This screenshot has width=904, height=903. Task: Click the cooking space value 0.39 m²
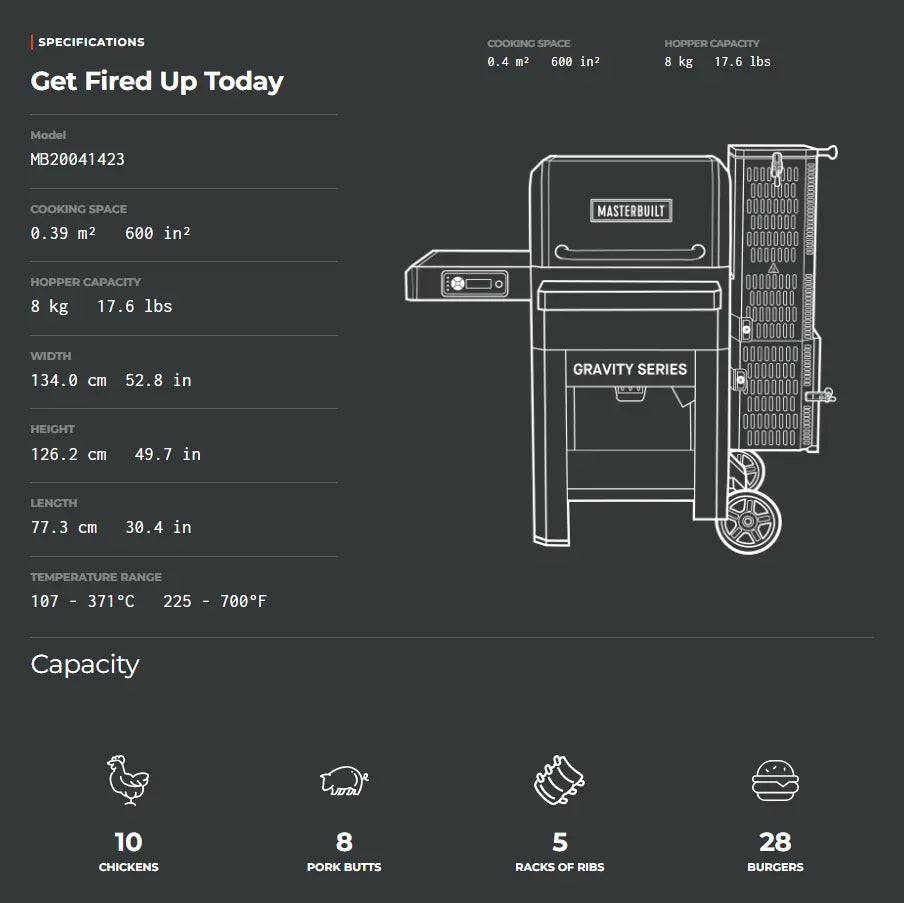click(x=63, y=233)
